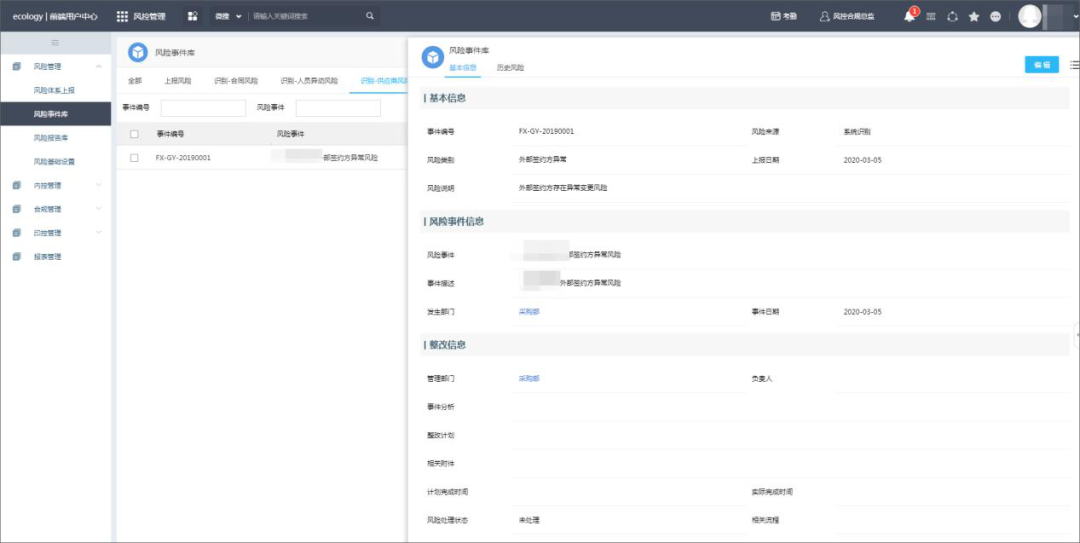Open the 考勤 attendance icon
This screenshot has width=1080, height=543.
click(x=775, y=16)
